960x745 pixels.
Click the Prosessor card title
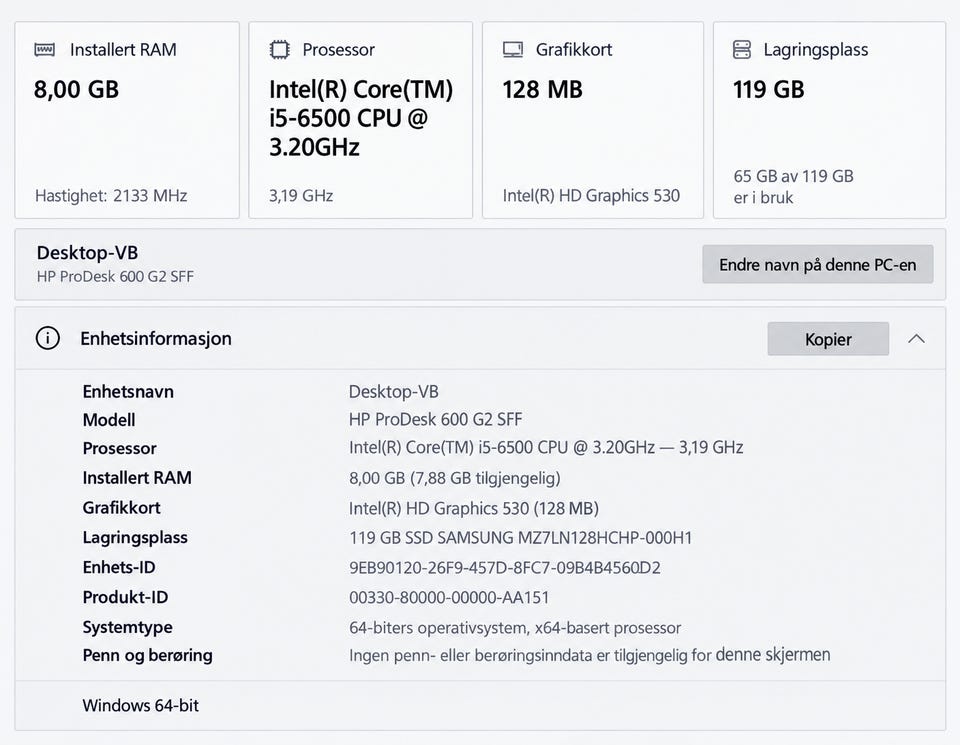point(339,50)
